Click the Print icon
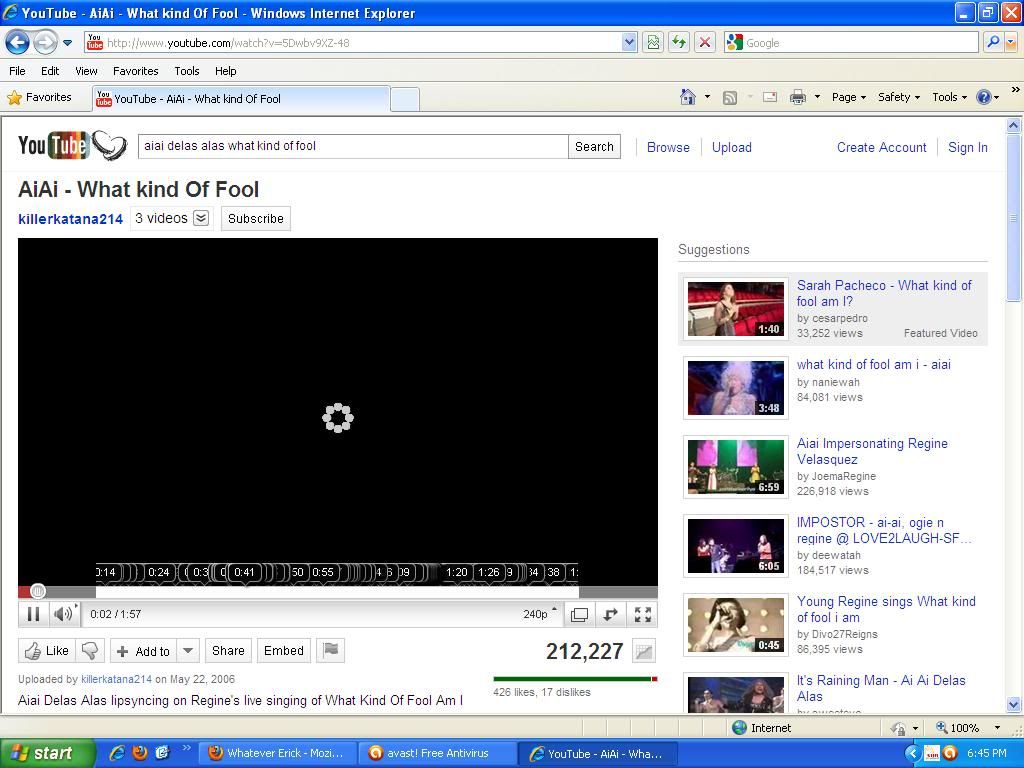Screen dimensions: 1024x768 click(797, 98)
